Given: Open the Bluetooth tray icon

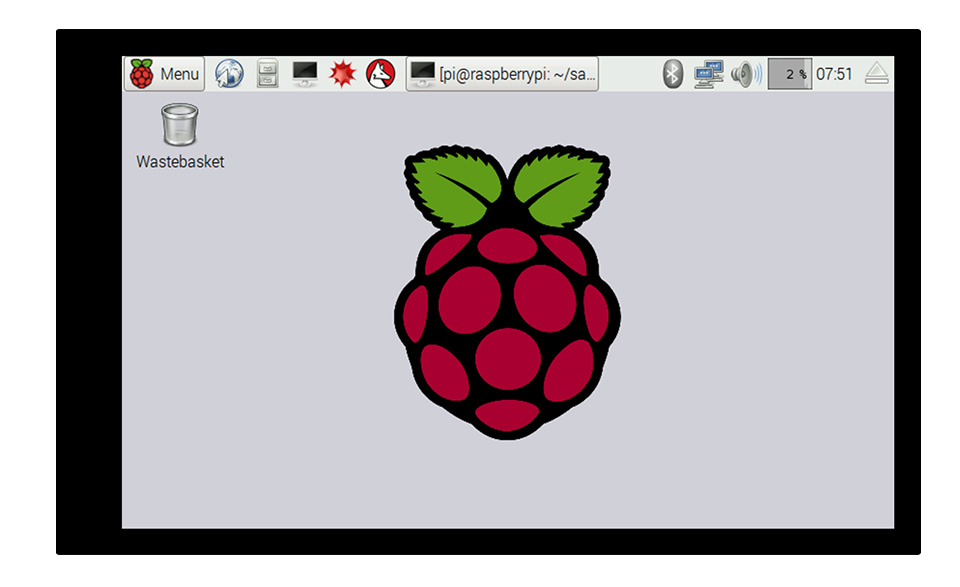Looking at the screenshot, I should [672, 74].
